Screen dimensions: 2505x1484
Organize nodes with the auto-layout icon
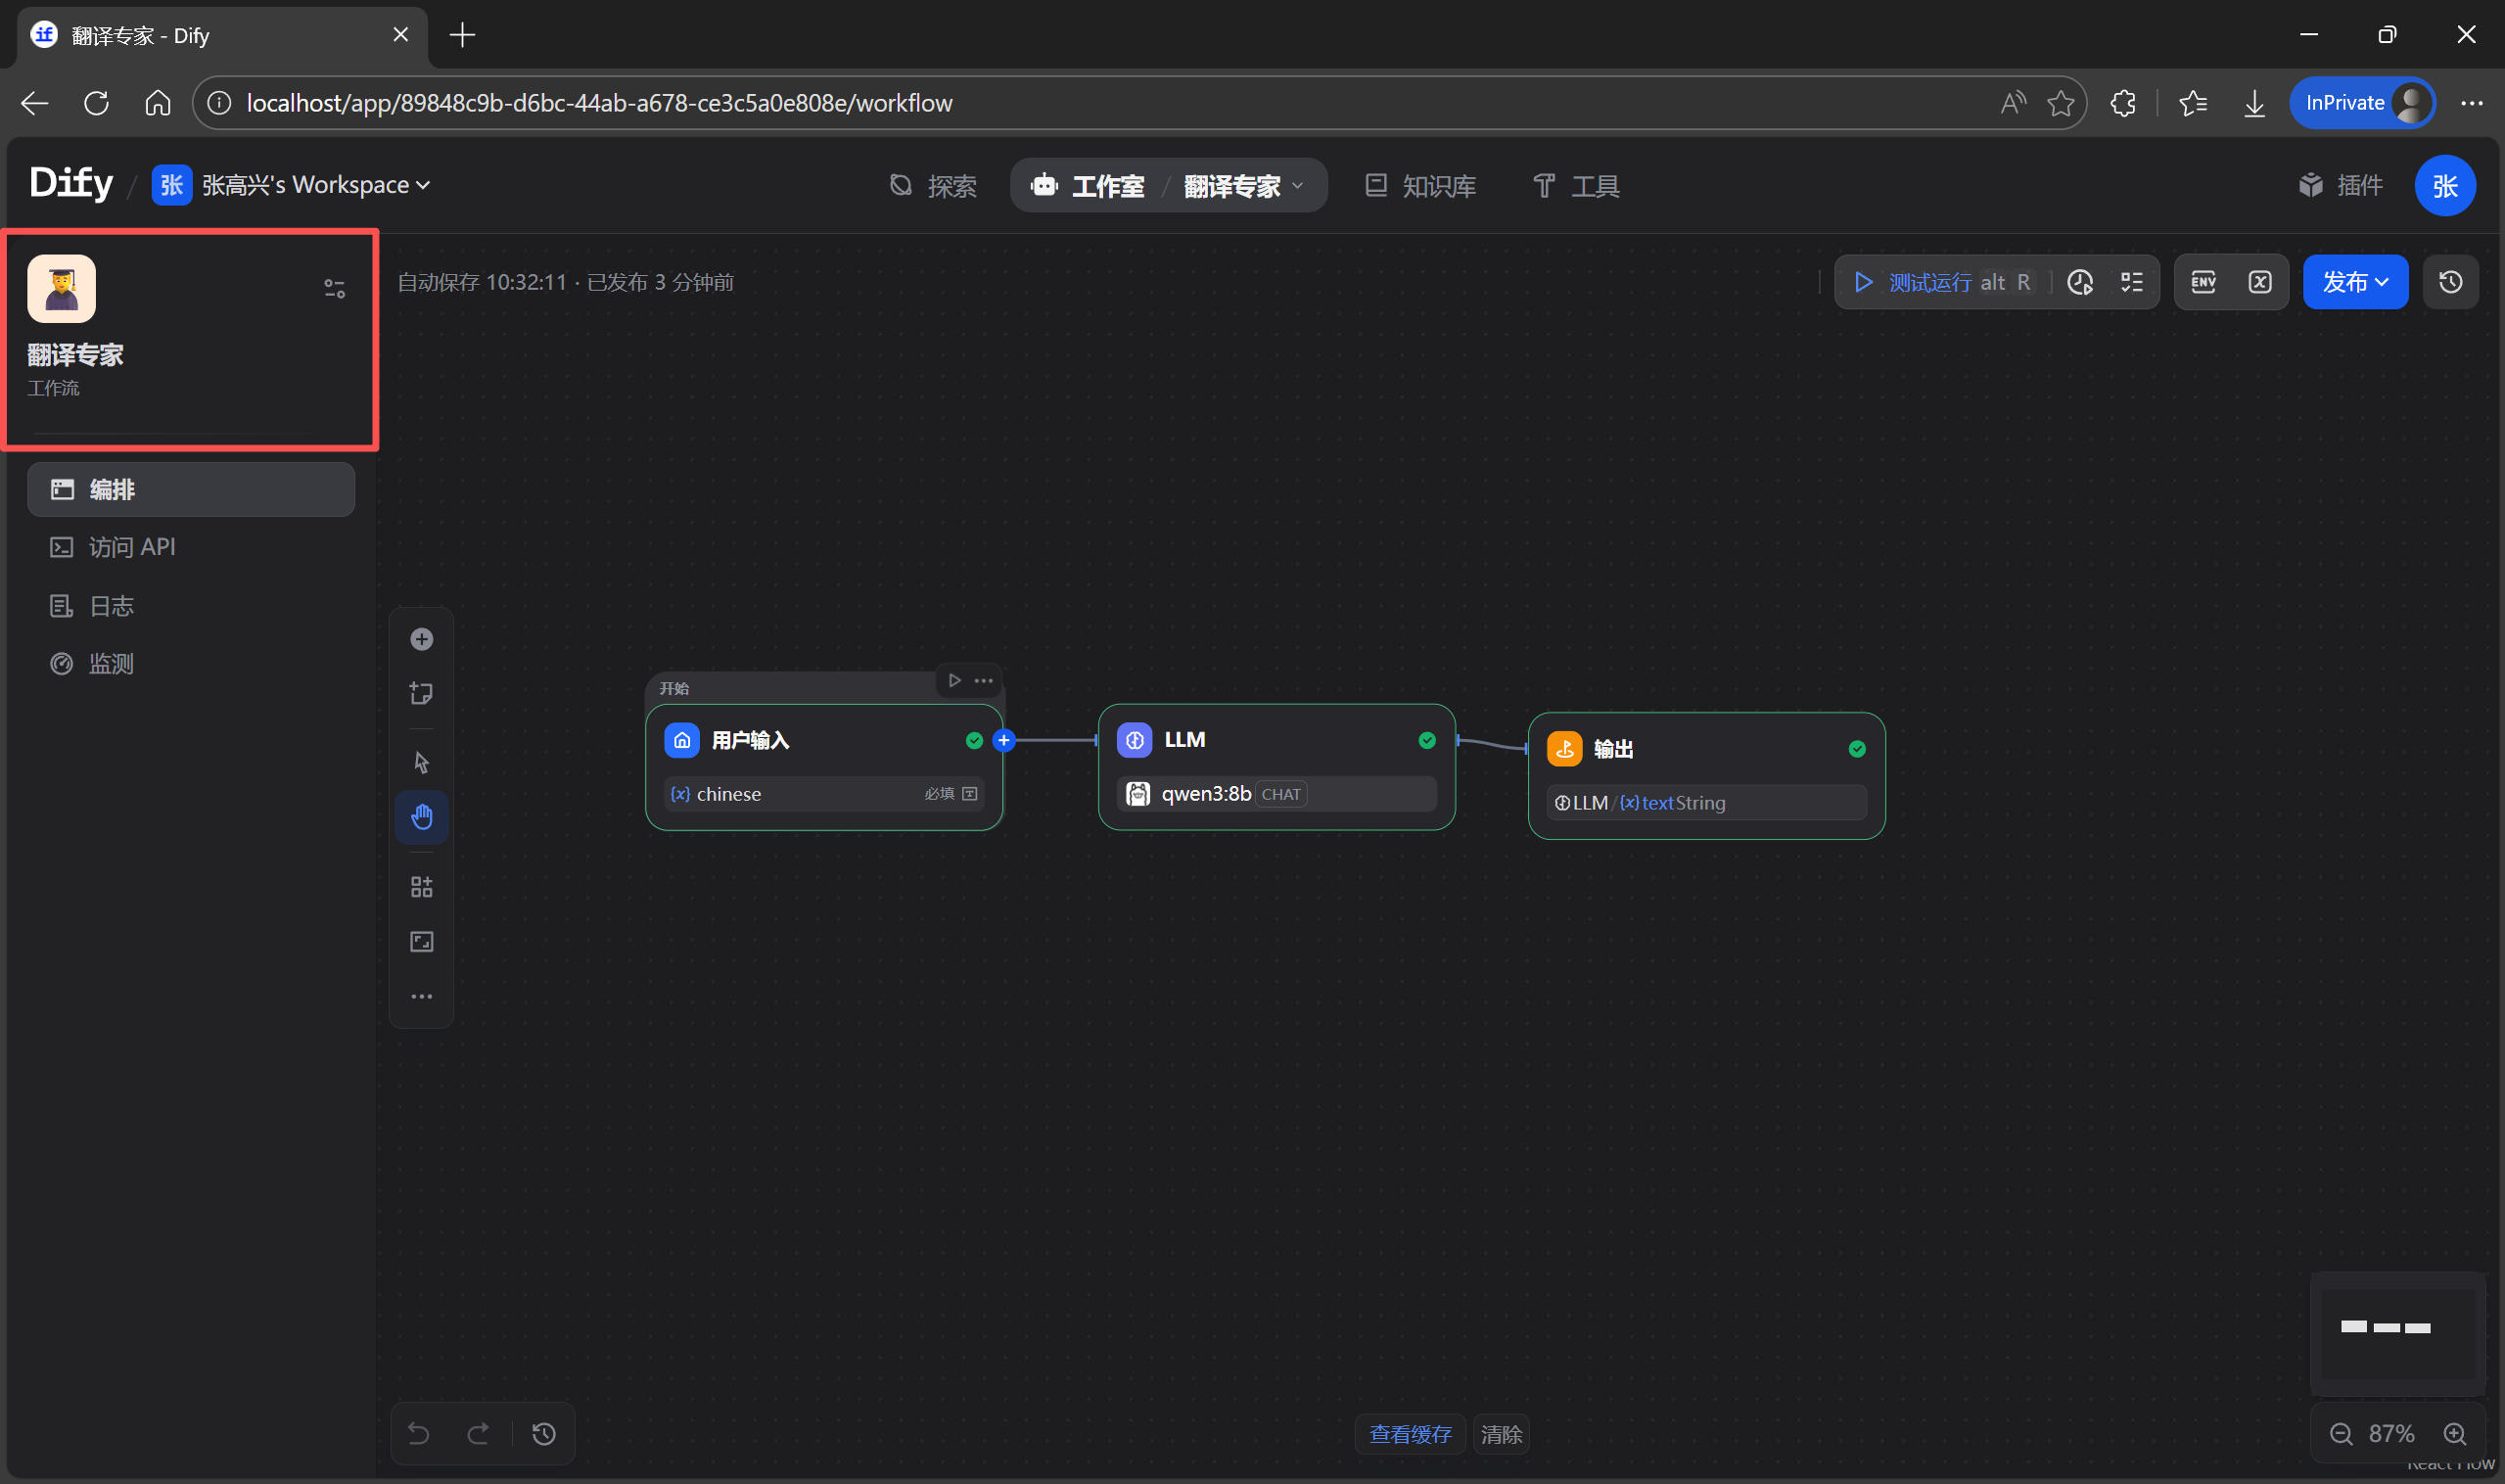pos(421,887)
